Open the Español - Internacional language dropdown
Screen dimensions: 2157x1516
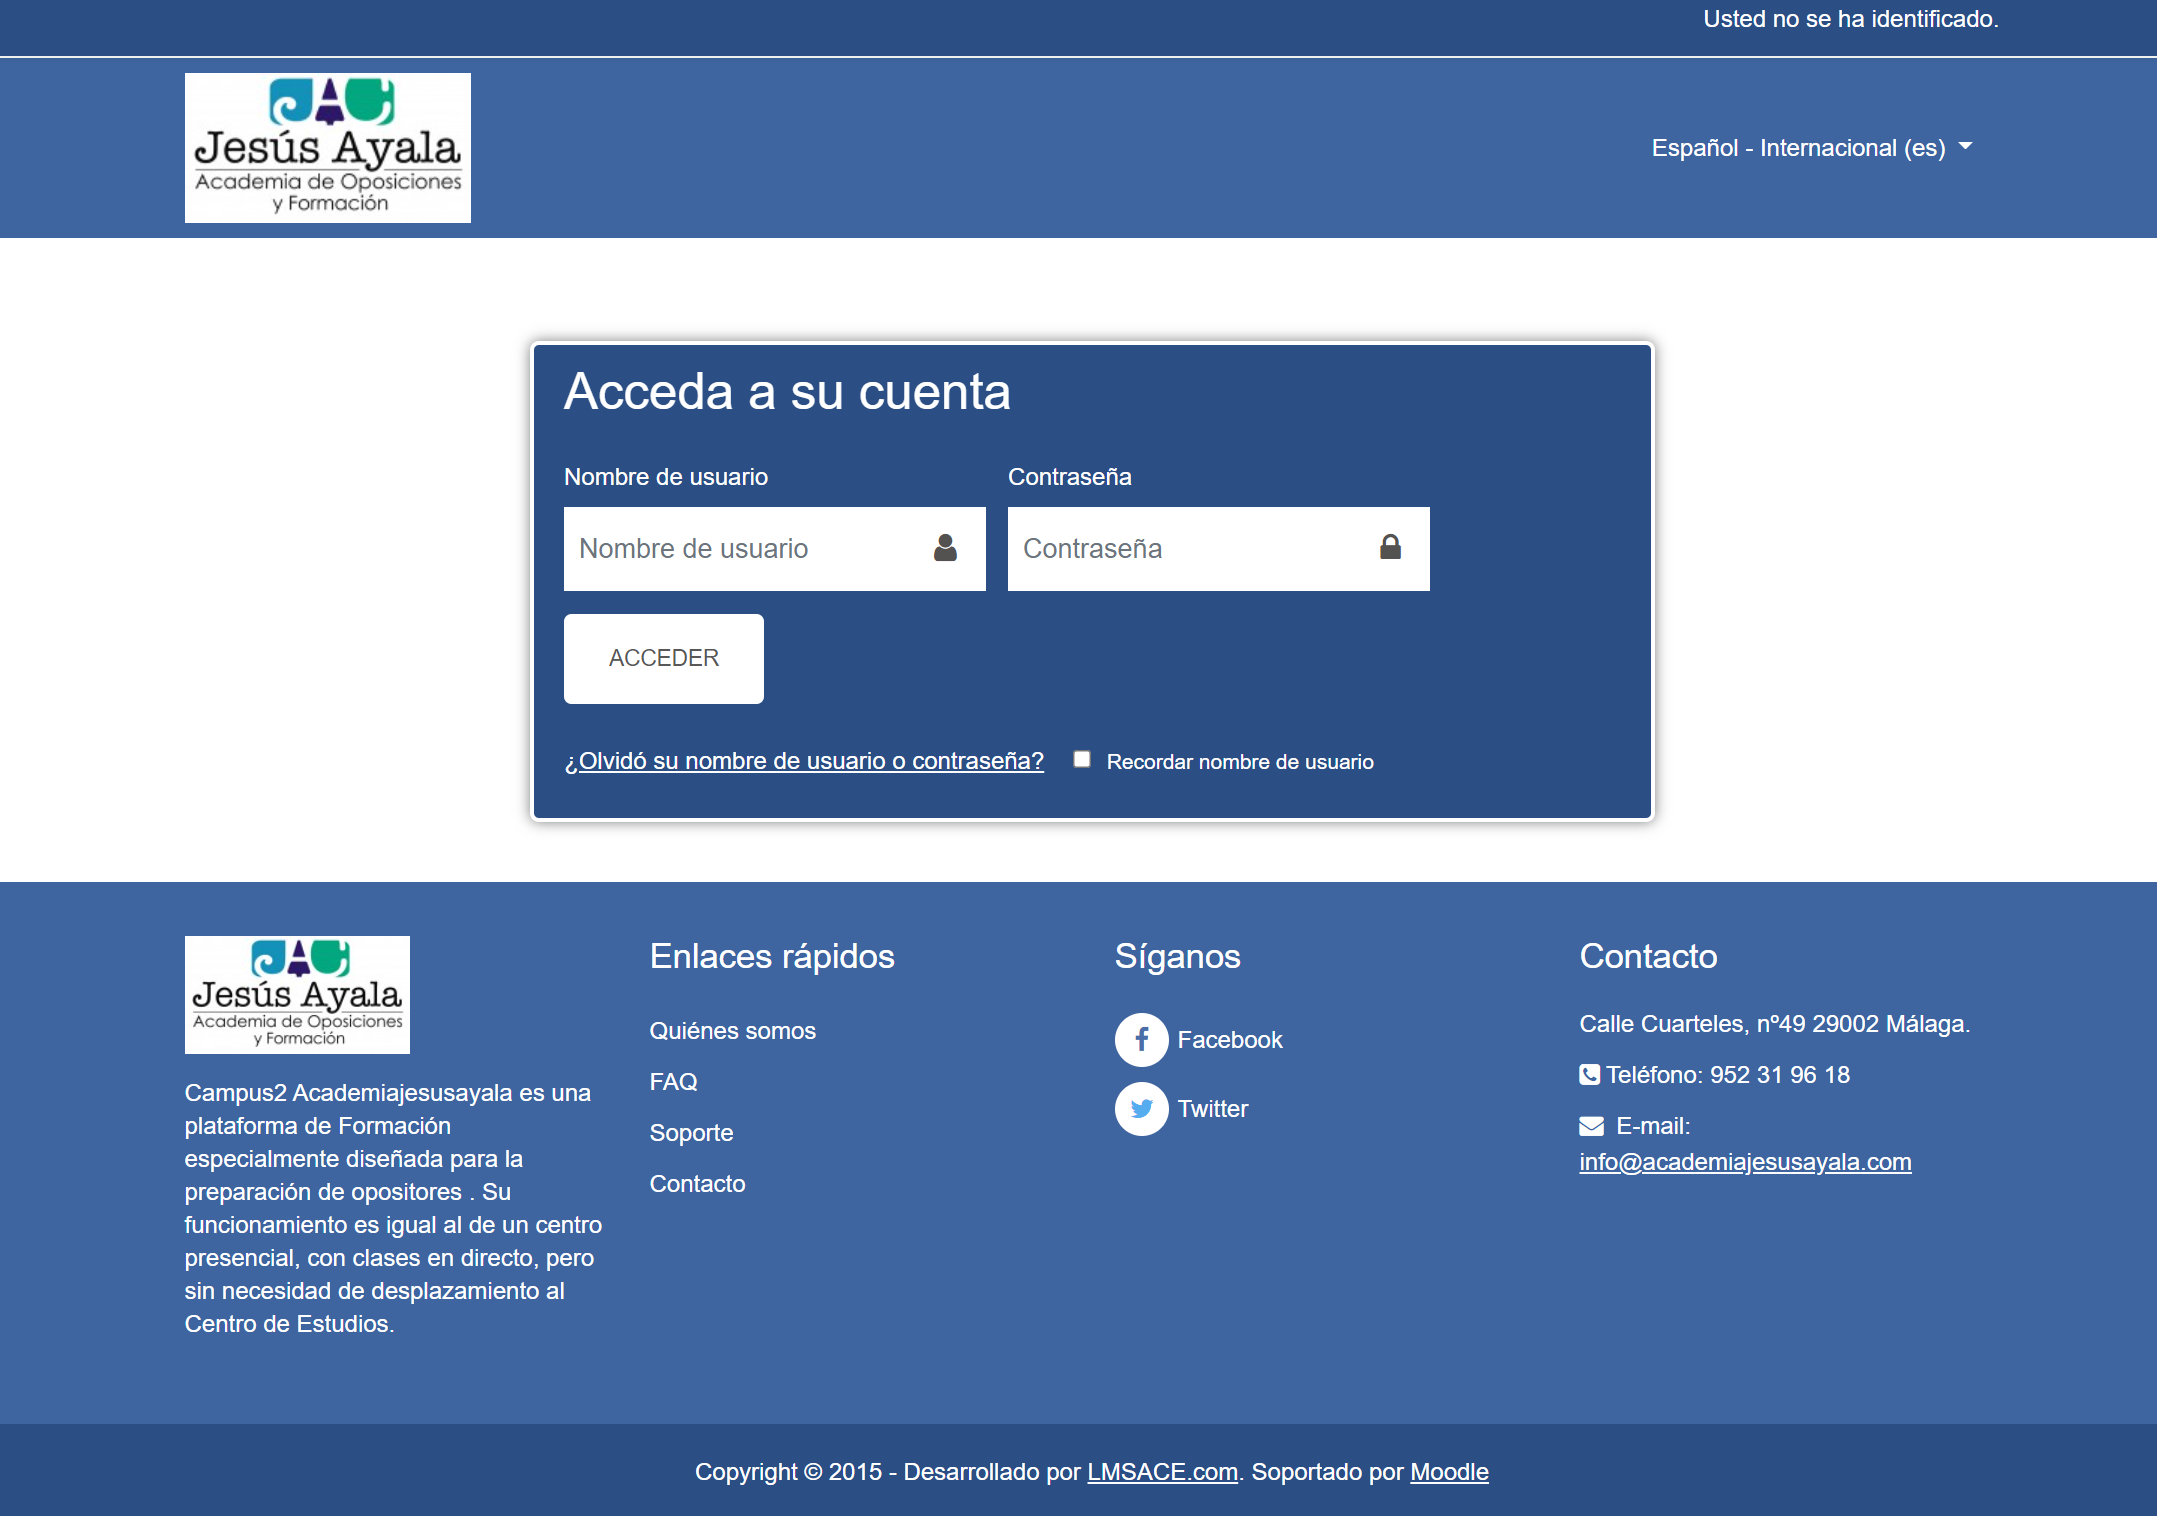click(x=1797, y=148)
